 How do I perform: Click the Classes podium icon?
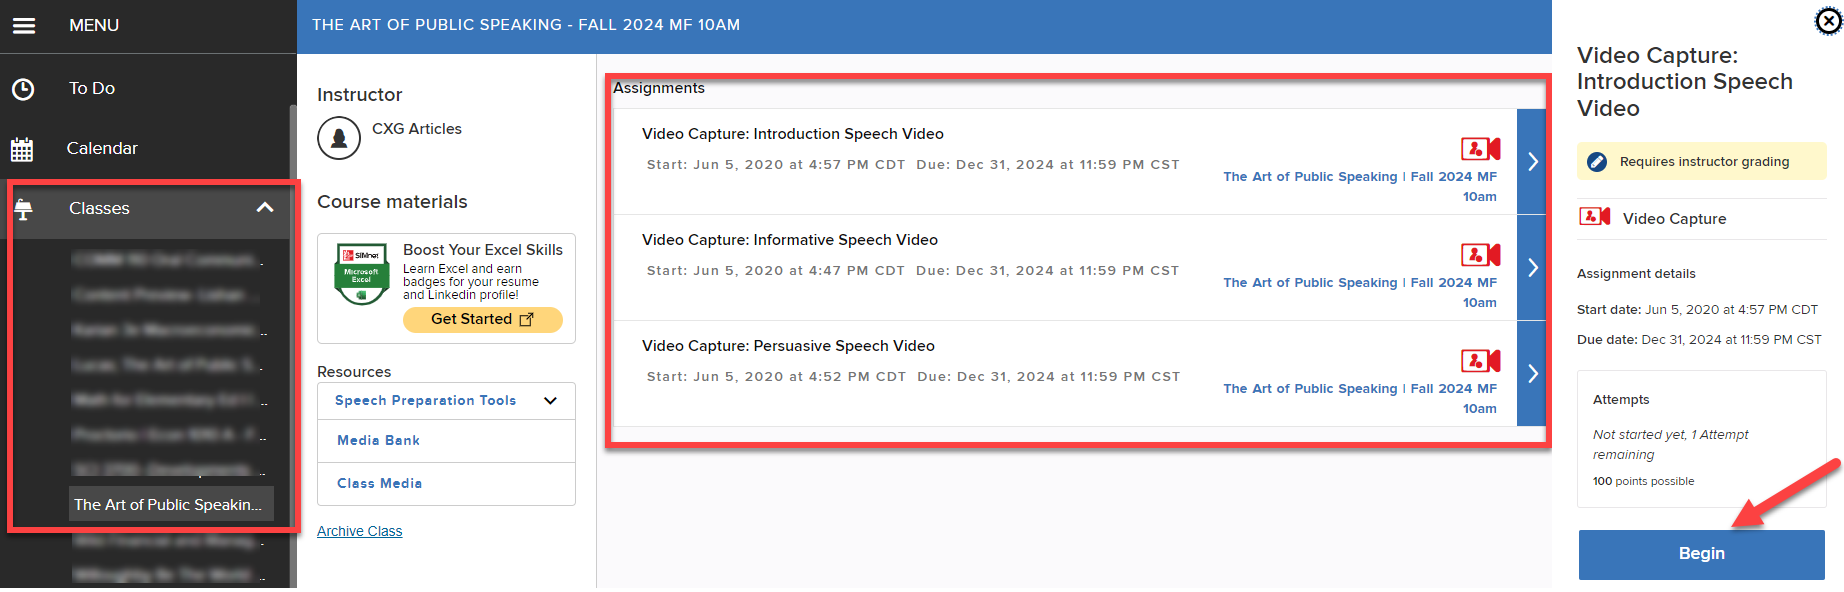click(x=23, y=209)
